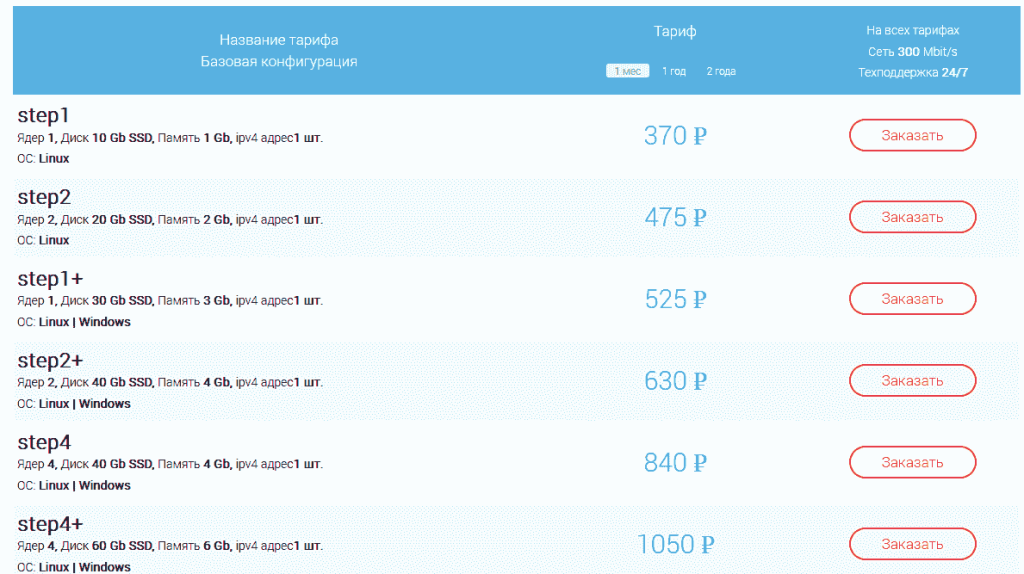
Task: Hit Заказать next to 840 ₽
Action: point(912,463)
